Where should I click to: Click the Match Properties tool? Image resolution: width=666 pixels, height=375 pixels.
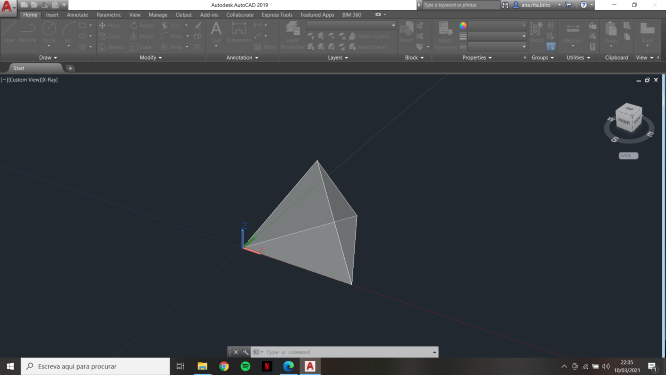click(445, 36)
